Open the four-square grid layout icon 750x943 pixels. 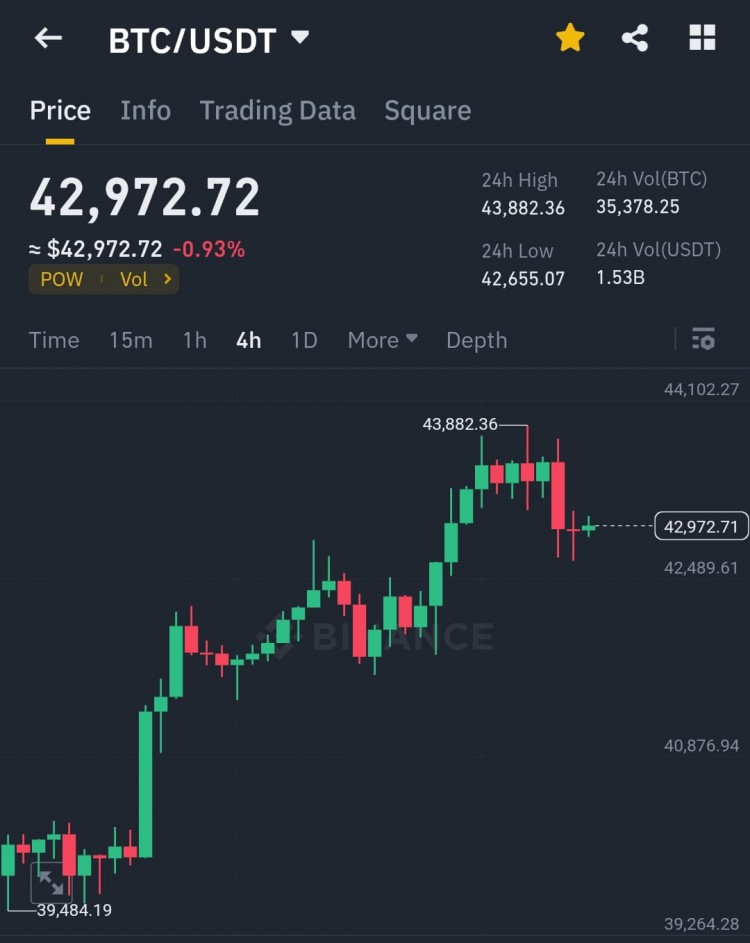[702, 38]
